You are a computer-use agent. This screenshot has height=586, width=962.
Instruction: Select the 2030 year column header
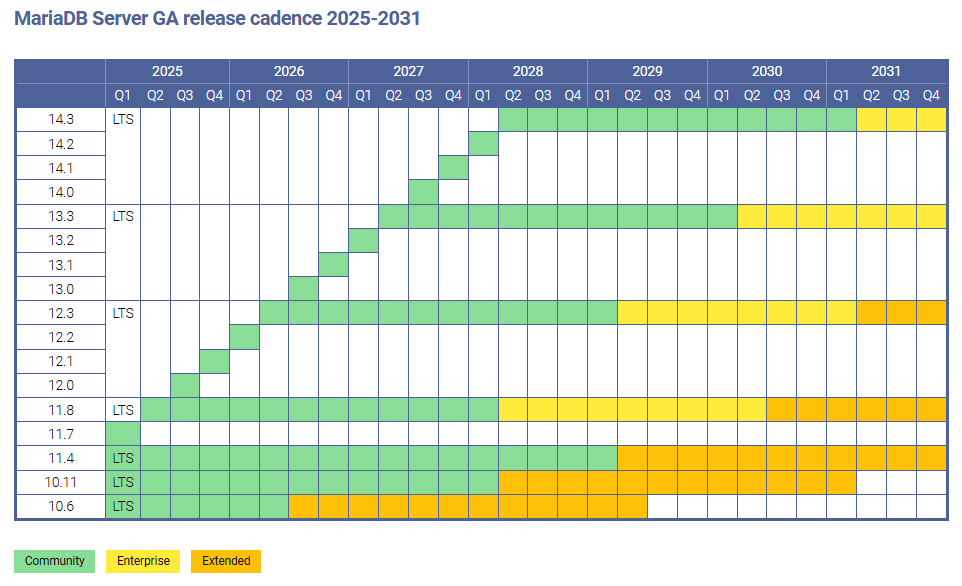[x=767, y=71]
